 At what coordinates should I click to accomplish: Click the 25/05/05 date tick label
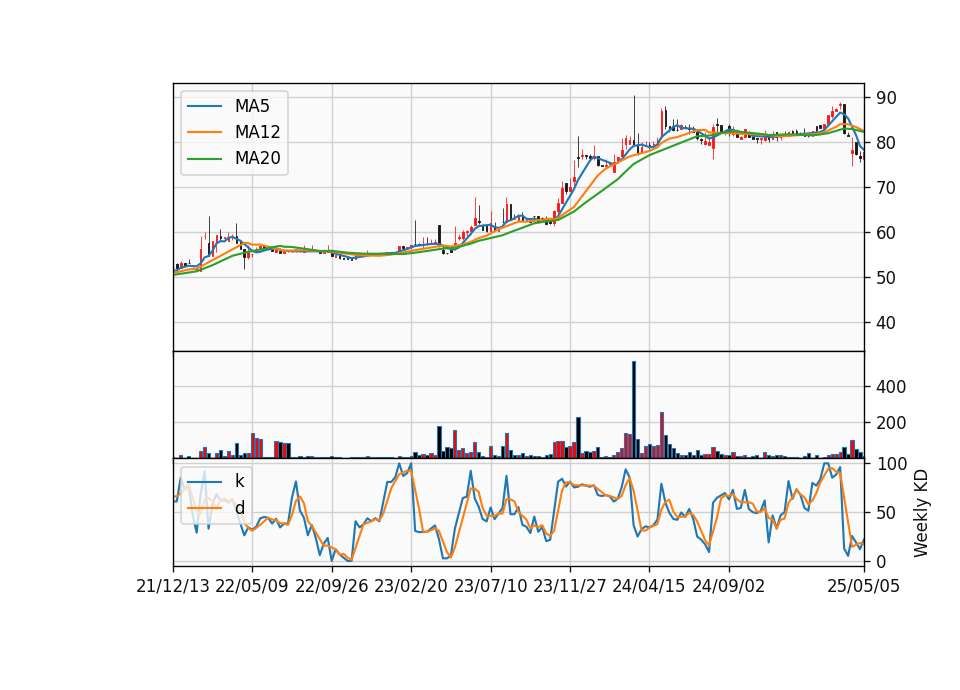864,586
